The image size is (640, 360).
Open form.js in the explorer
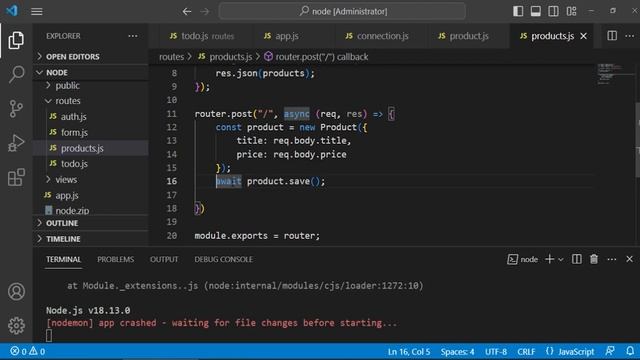tap(91, 132)
